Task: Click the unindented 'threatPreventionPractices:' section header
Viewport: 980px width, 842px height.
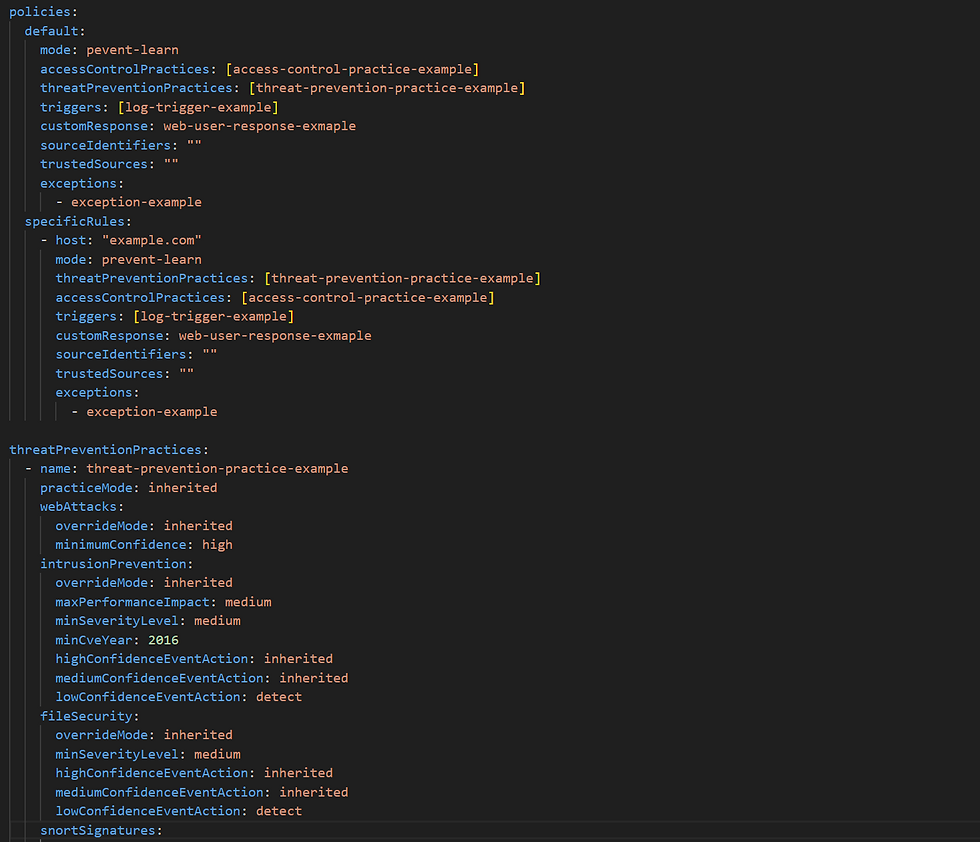Action: pyautogui.click(x=109, y=449)
